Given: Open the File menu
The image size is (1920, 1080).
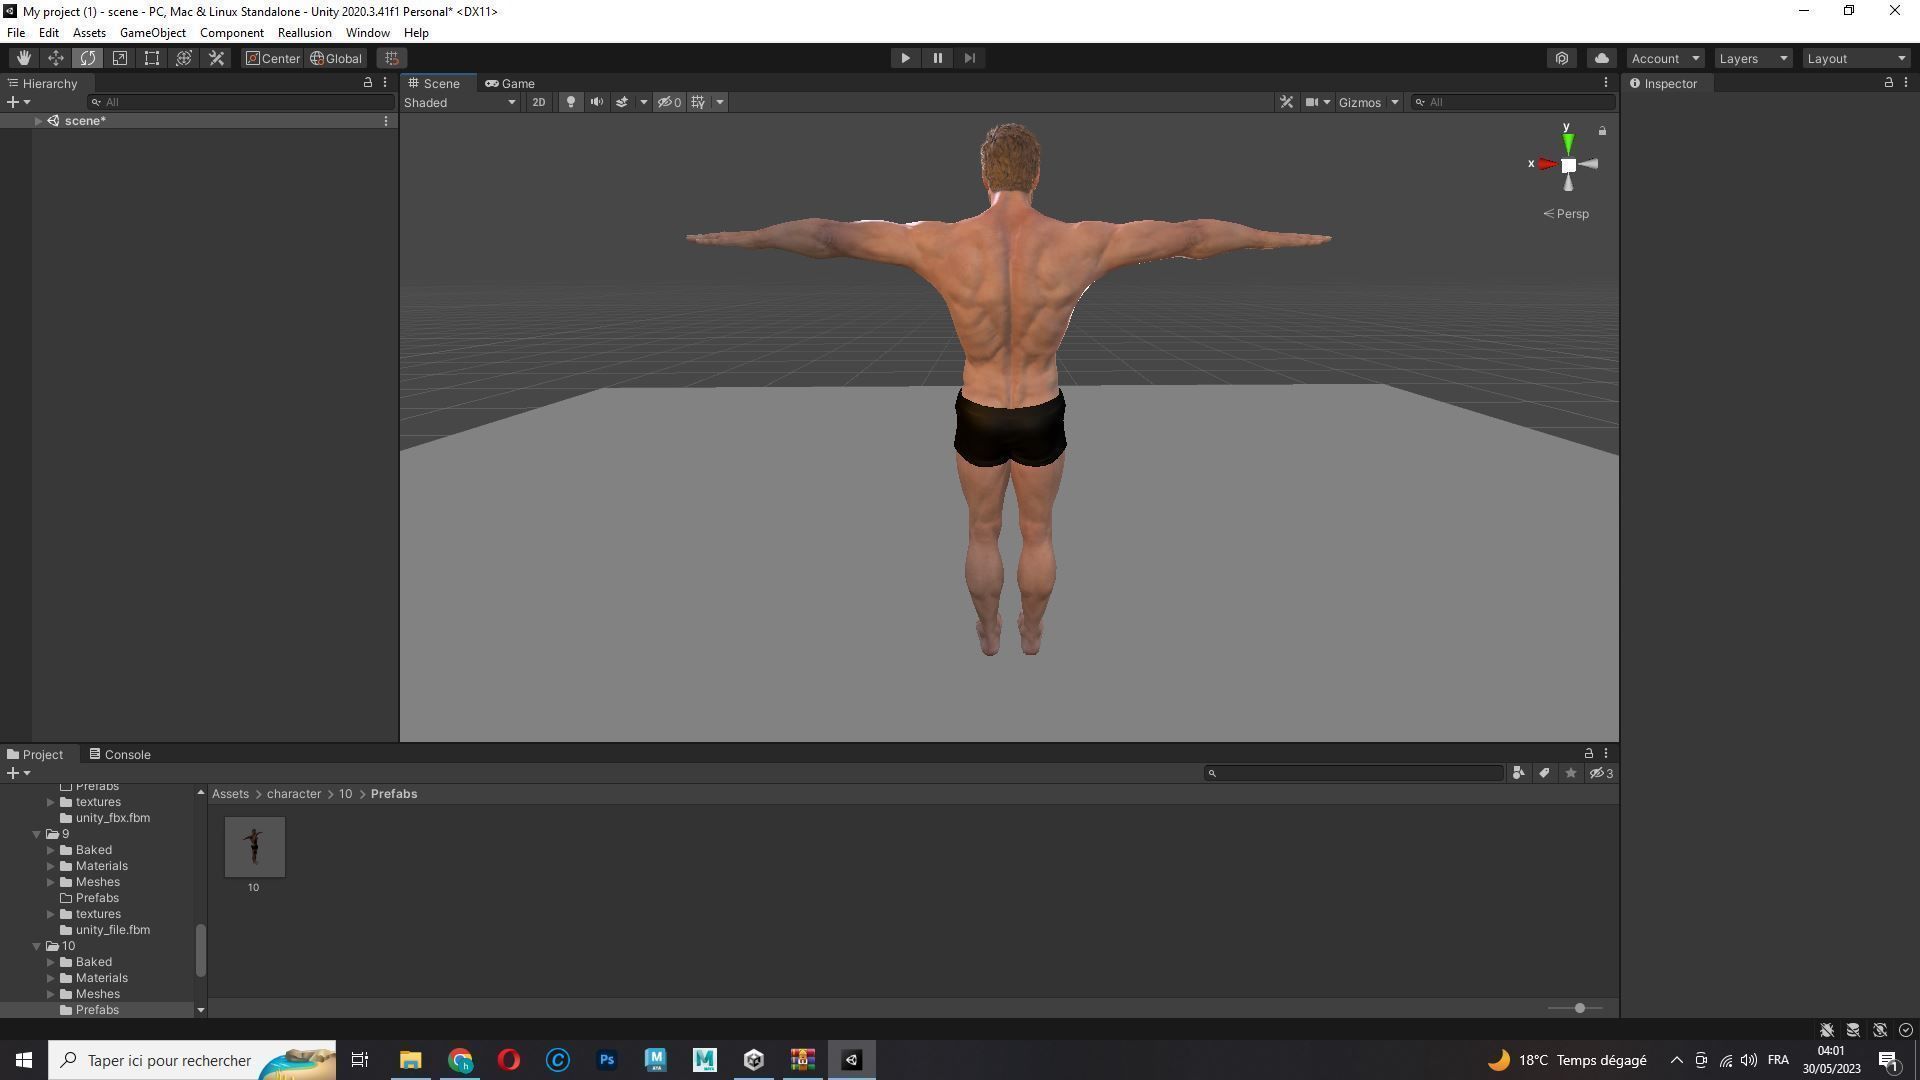Looking at the screenshot, I should pos(16,33).
